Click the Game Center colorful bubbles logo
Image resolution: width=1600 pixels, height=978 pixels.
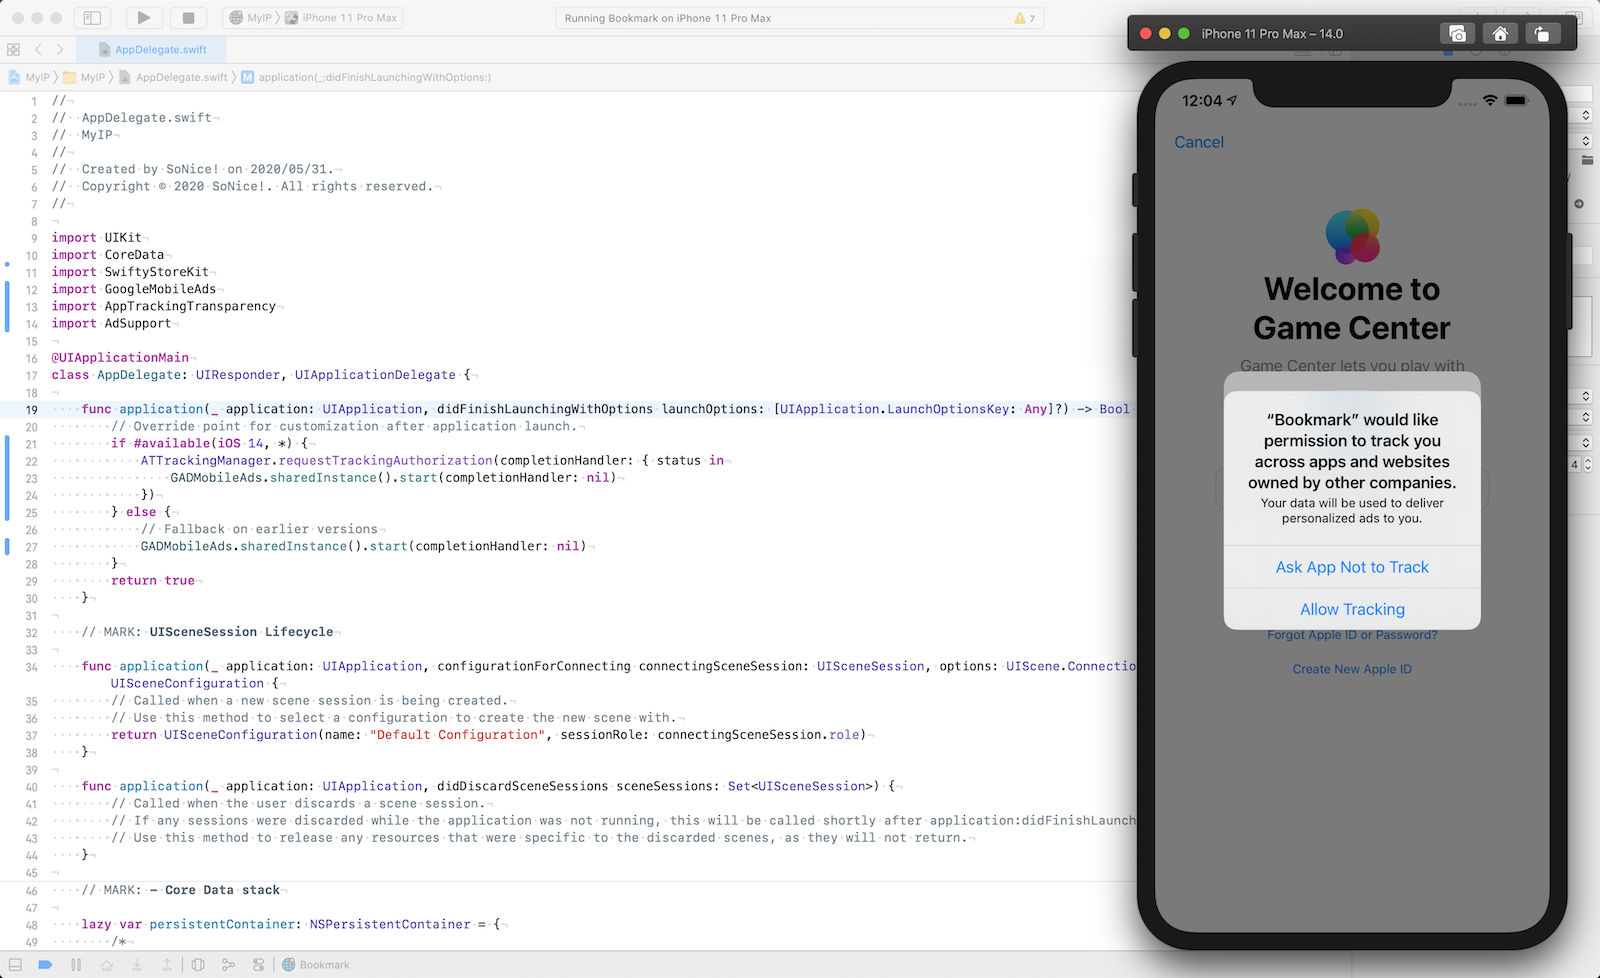(1353, 236)
